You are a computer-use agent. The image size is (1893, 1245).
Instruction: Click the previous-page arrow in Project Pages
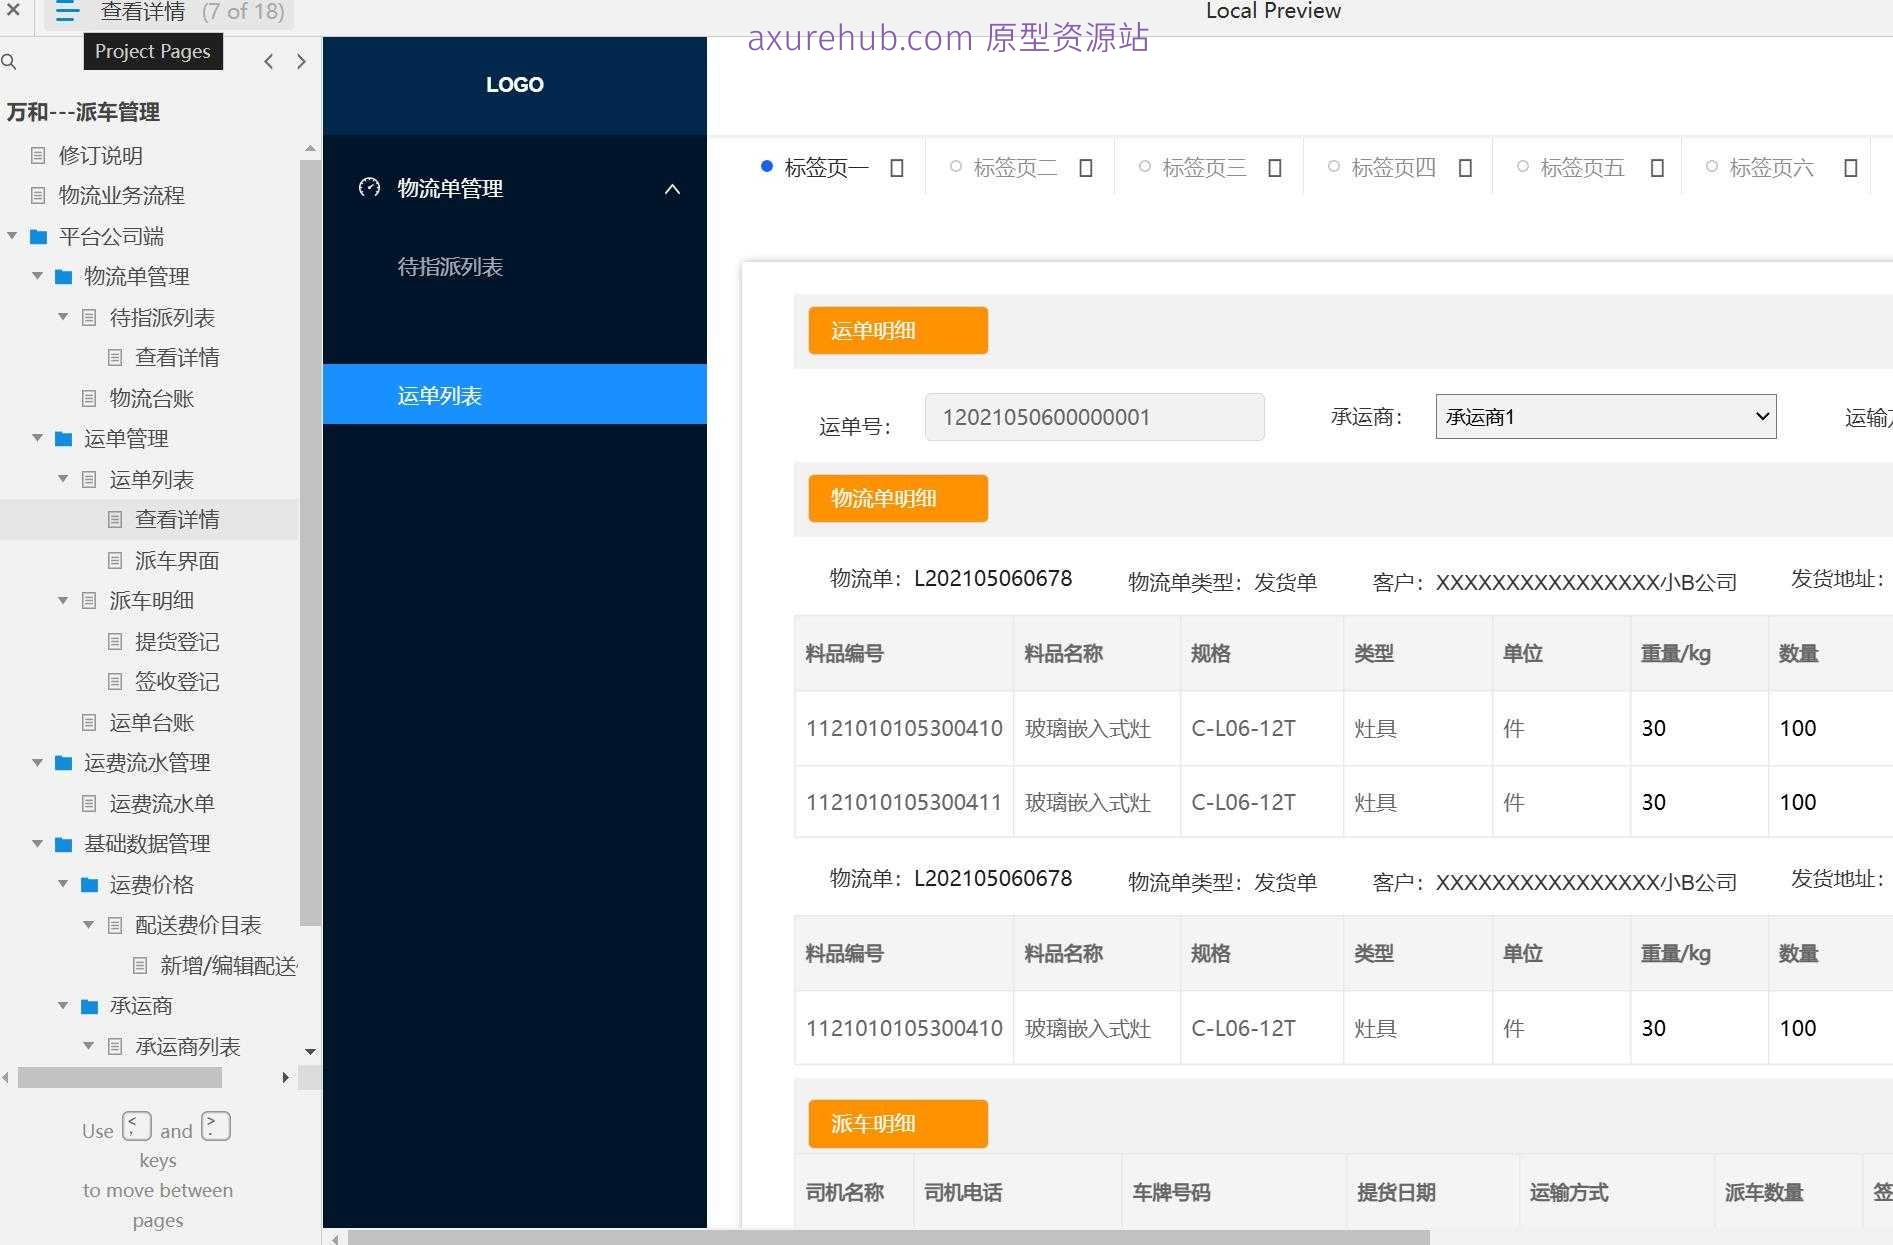268,61
